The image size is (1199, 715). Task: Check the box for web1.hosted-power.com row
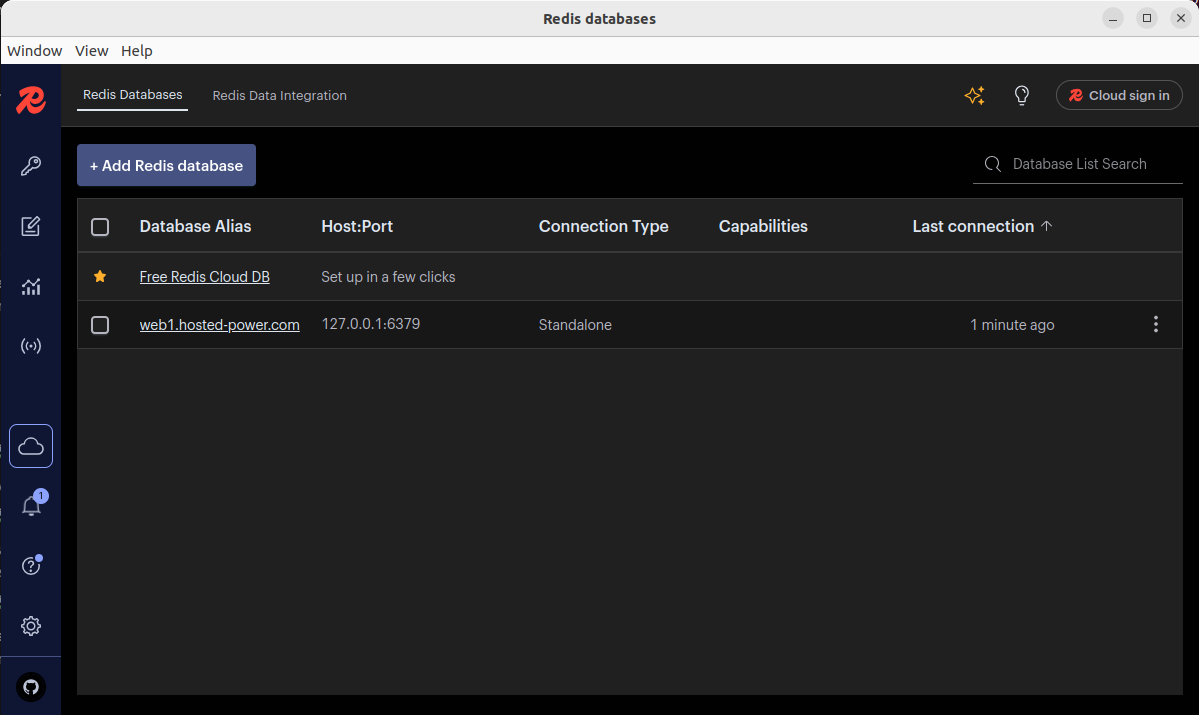100,325
